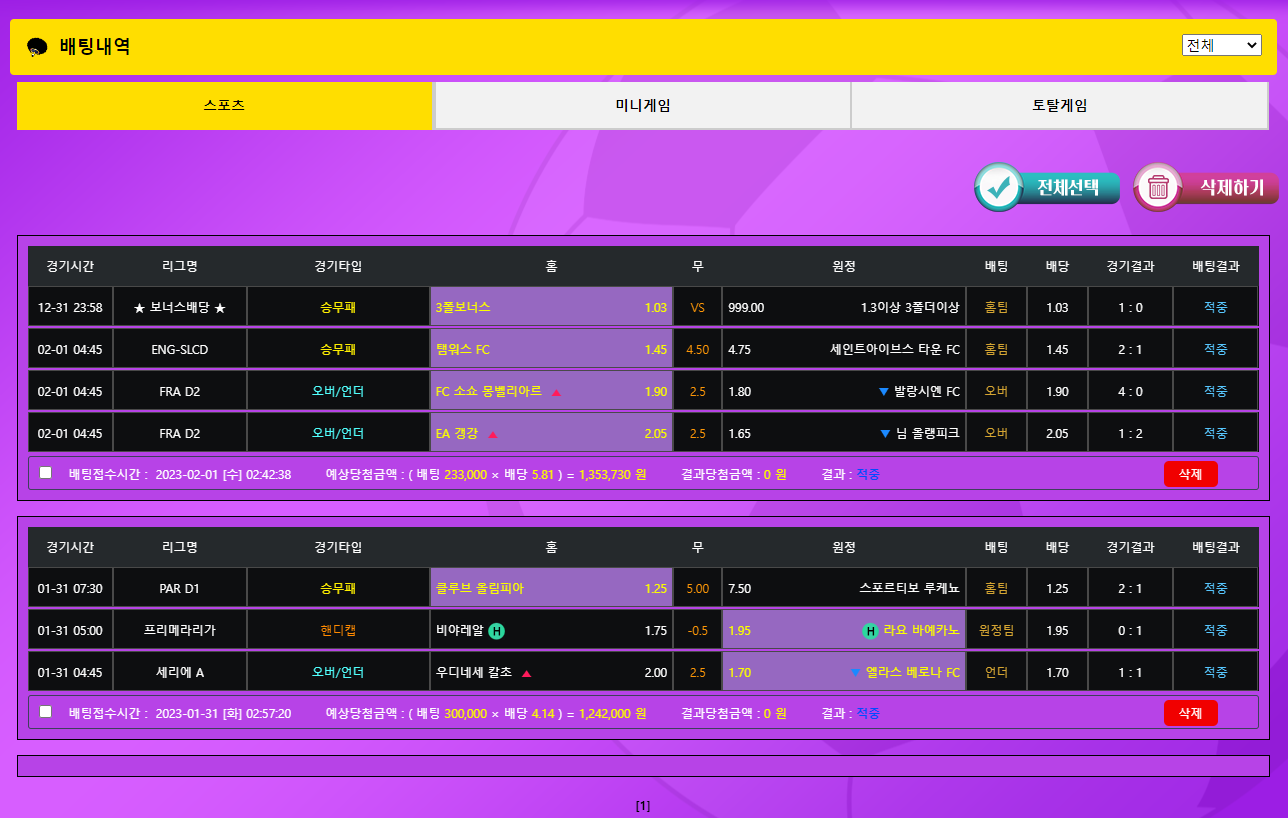Check the box for the 2023-01-31 bet slip
This screenshot has width=1288, height=818.
(46, 712)
